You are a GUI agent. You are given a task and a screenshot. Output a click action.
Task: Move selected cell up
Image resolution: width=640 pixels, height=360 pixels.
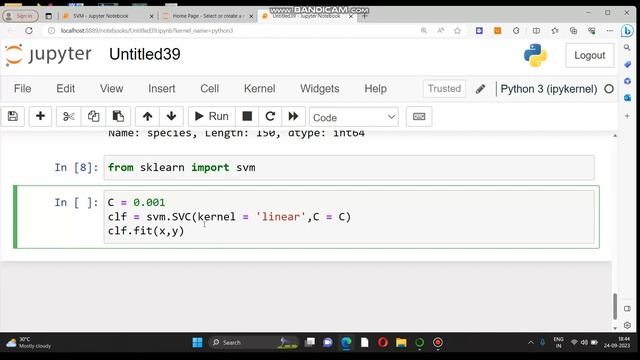pos(147,116)
